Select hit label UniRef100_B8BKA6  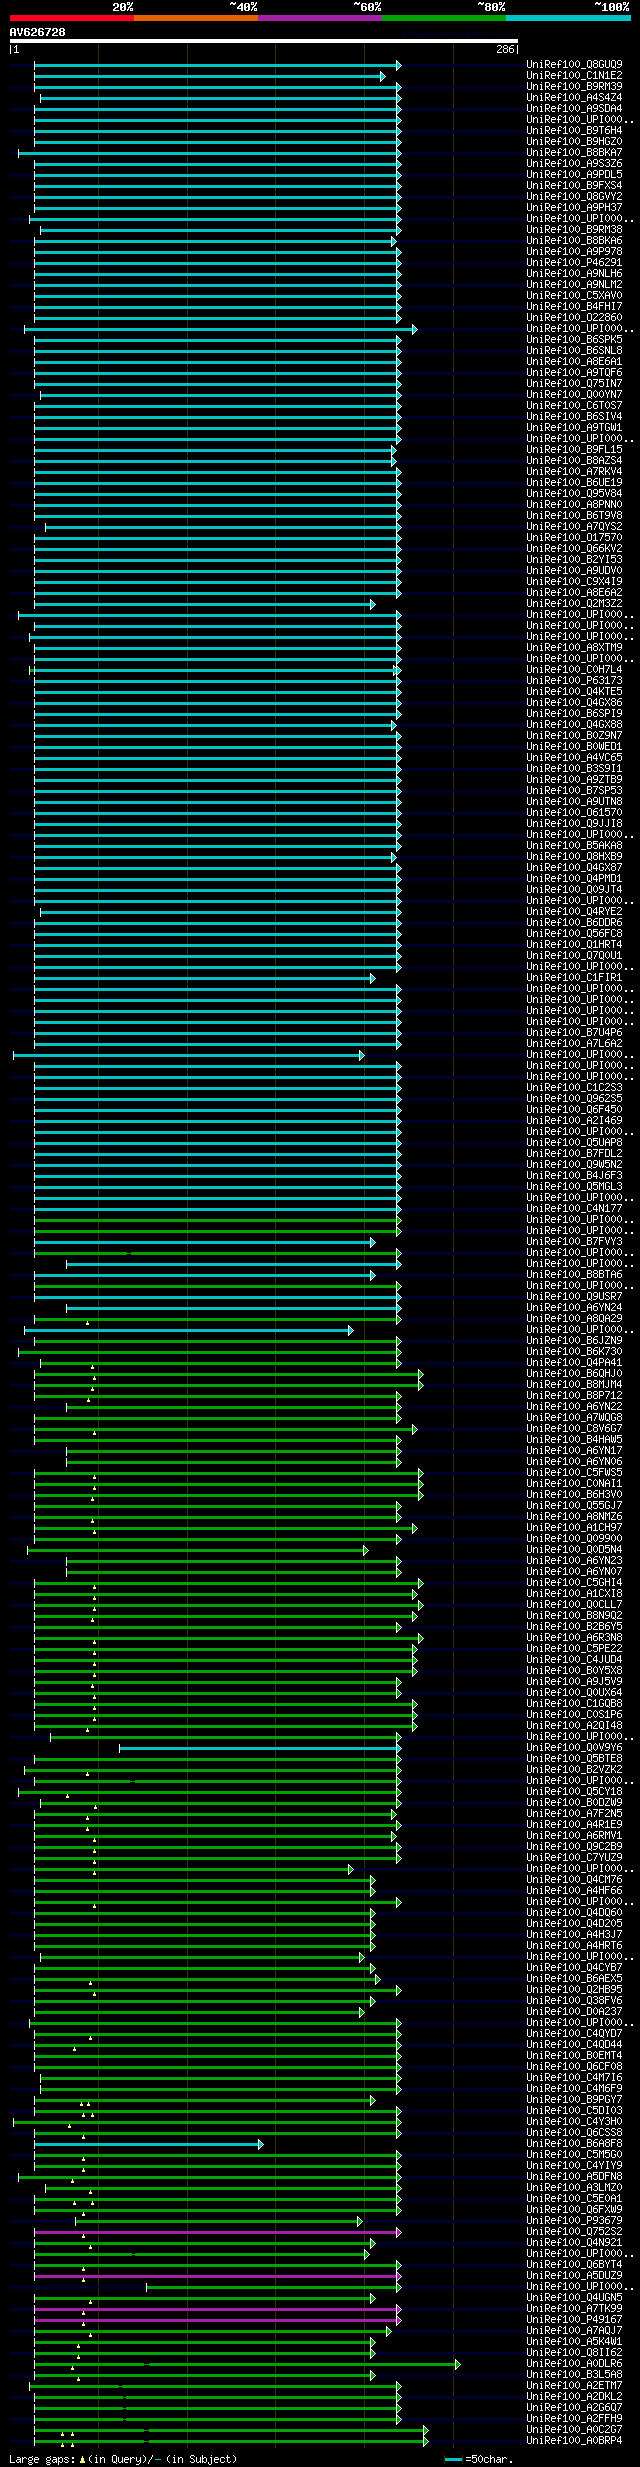point(574,241)
